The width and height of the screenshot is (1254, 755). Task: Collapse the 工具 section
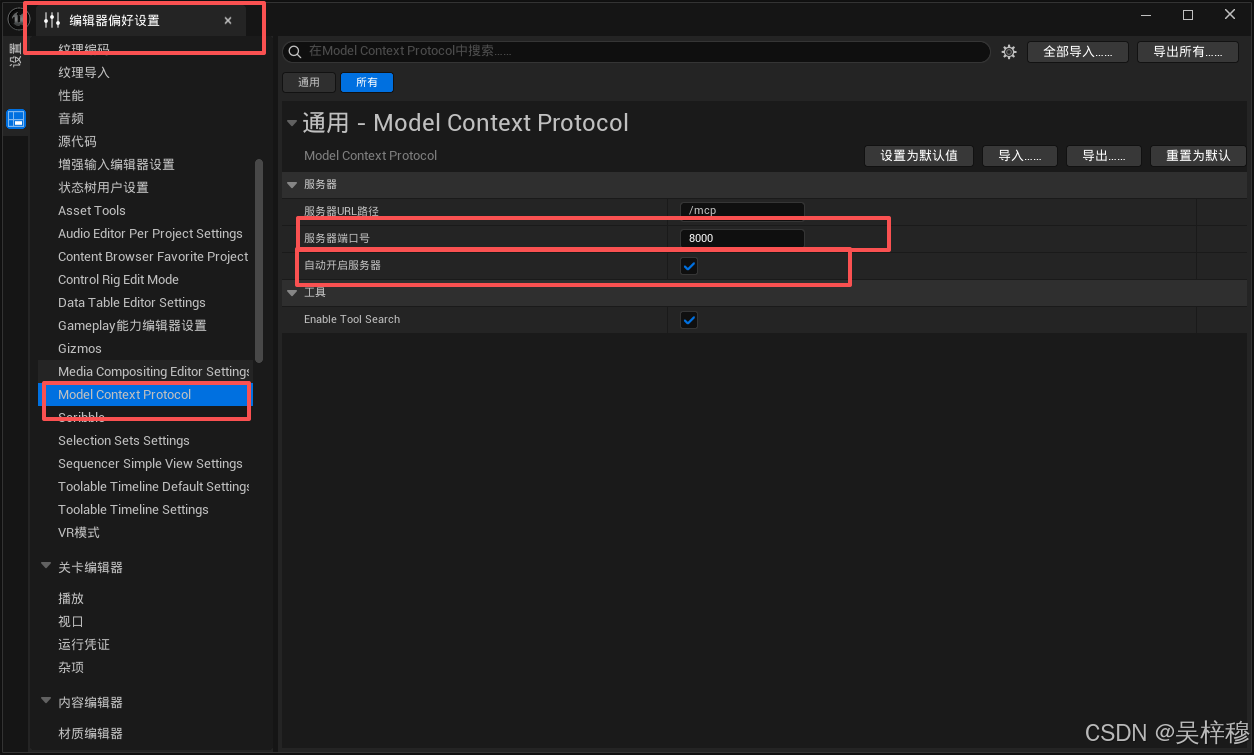(292, 293)
